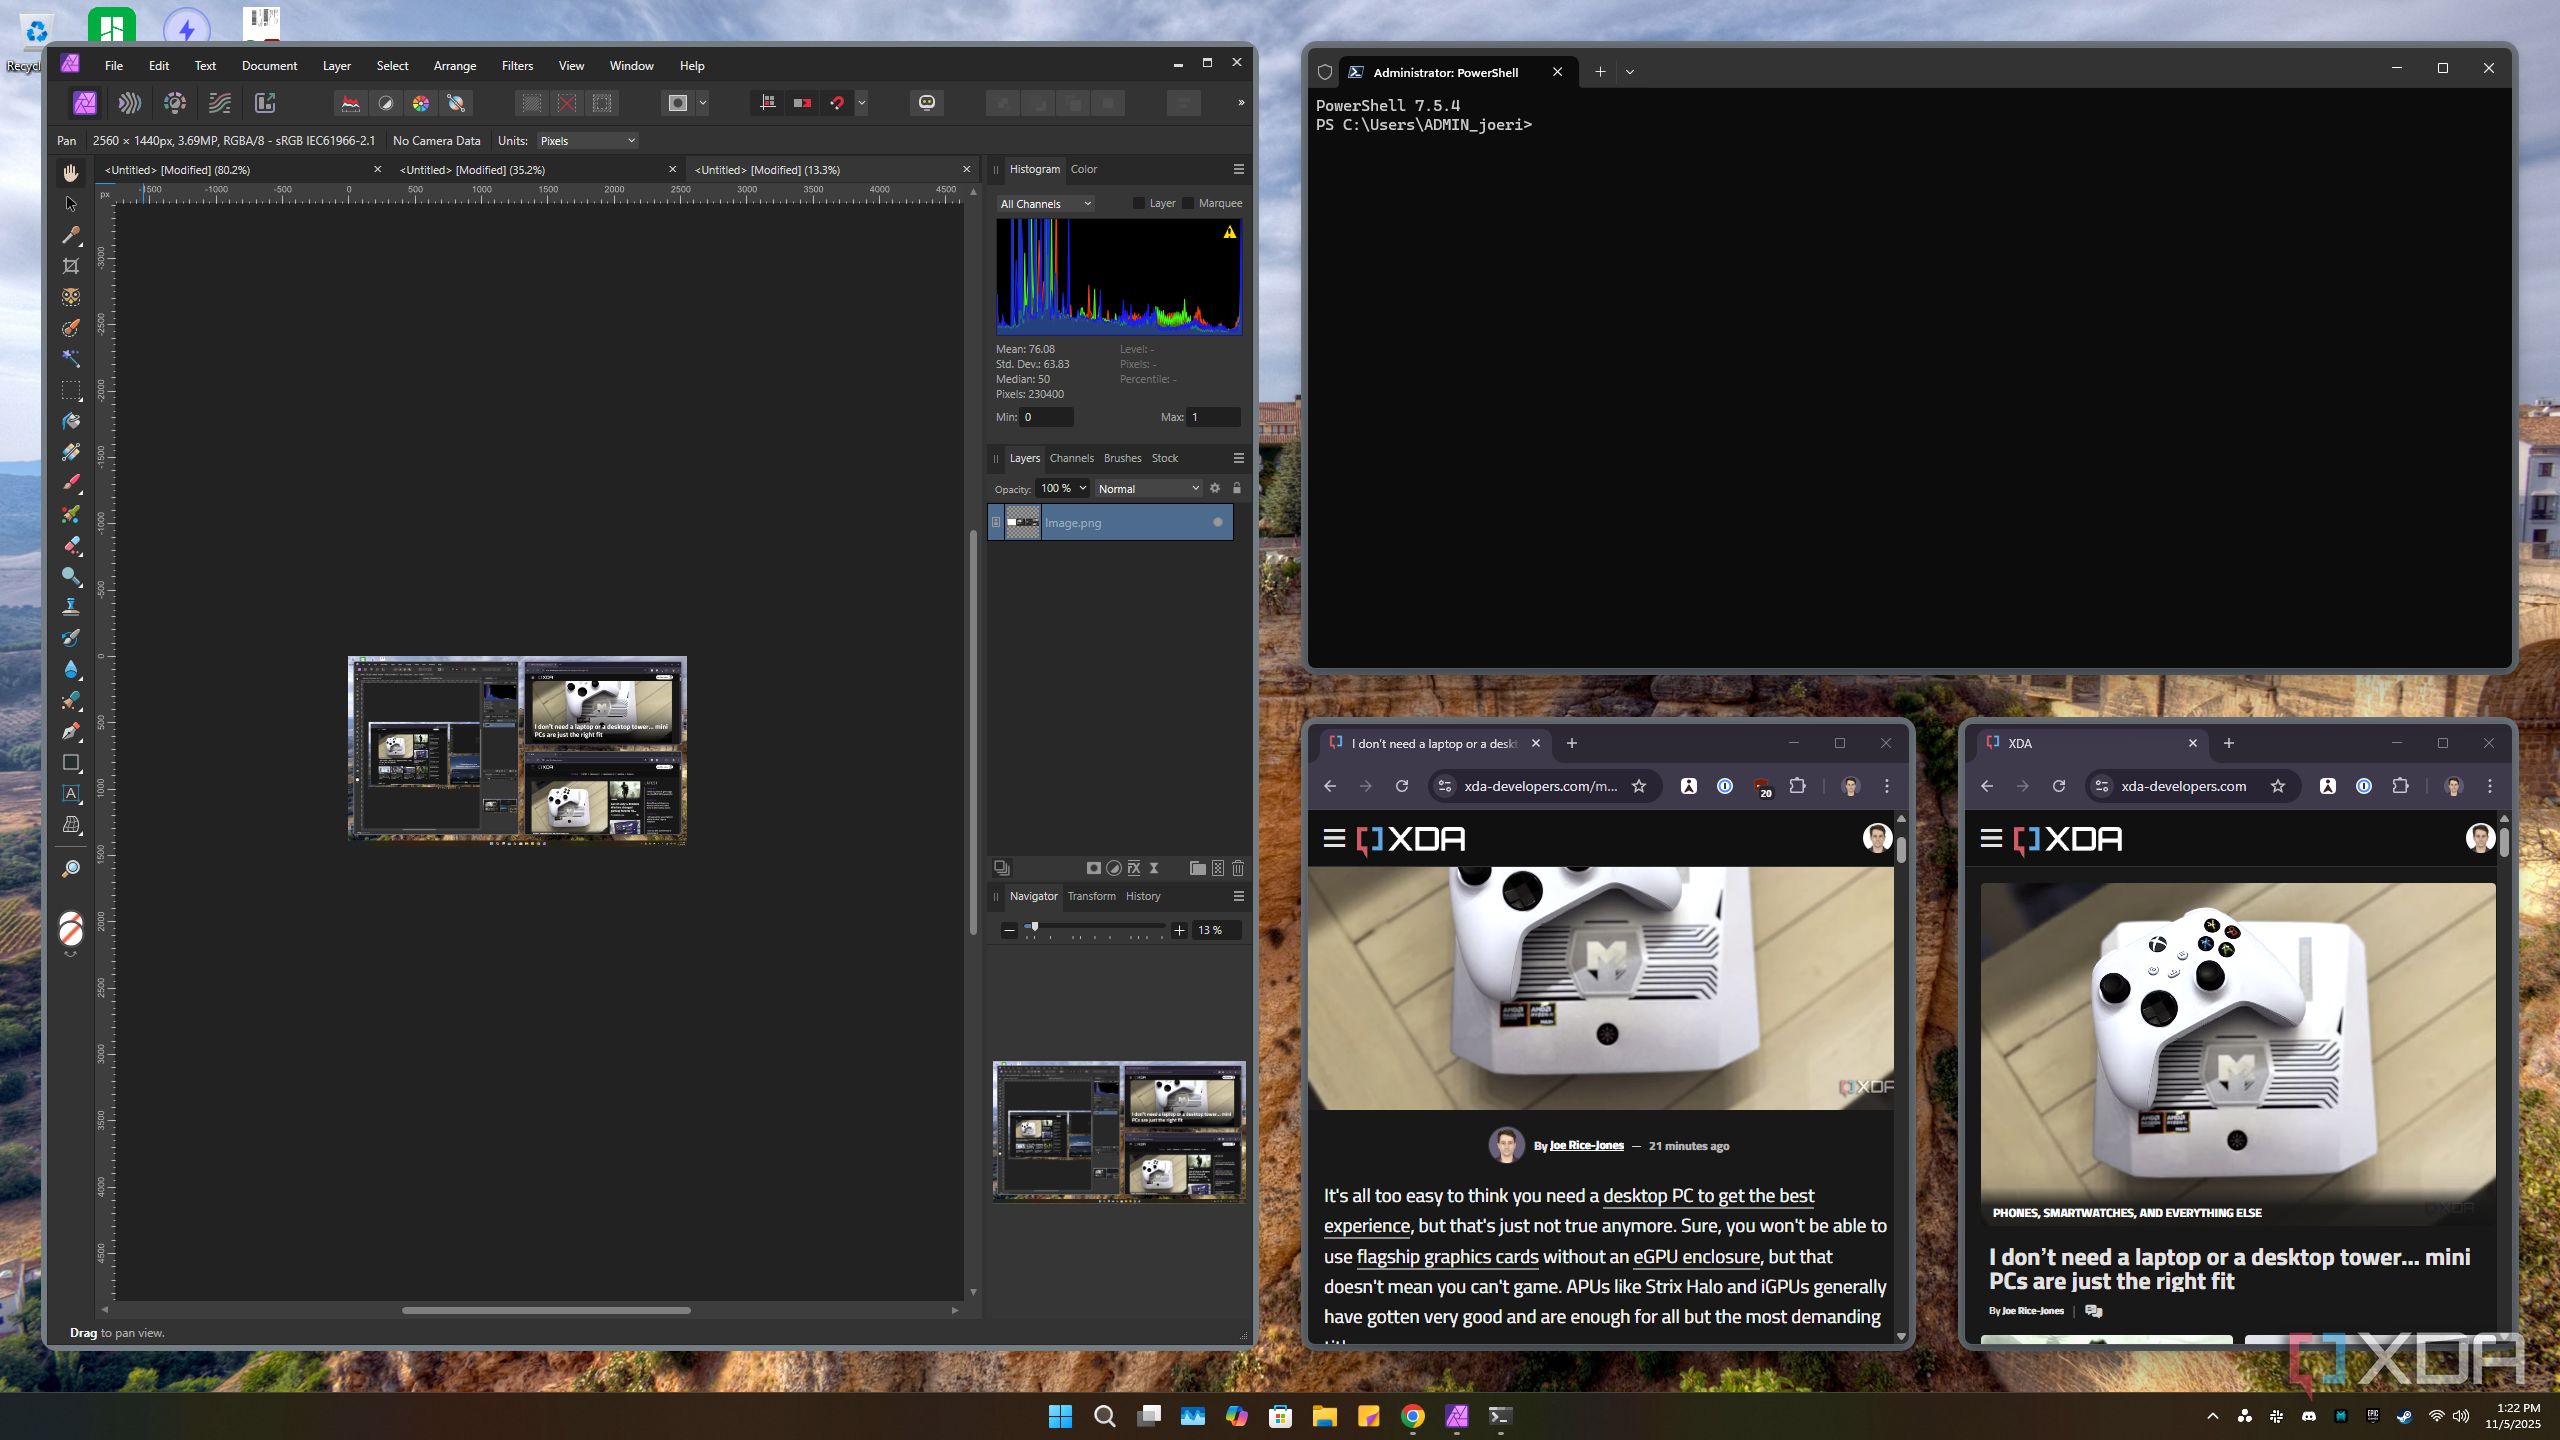The image size is (2560, 1440).
Task: Open the Normal blend mode dropdown
Action: (1148, 489)
